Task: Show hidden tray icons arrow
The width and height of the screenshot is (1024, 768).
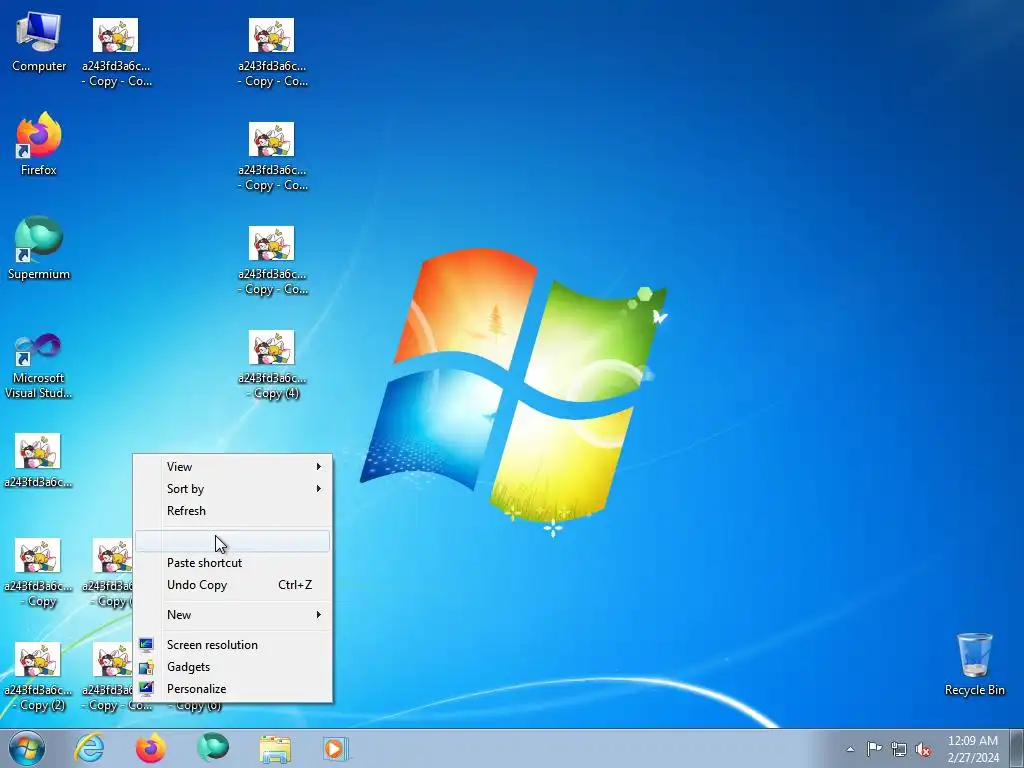Action: 850,749
